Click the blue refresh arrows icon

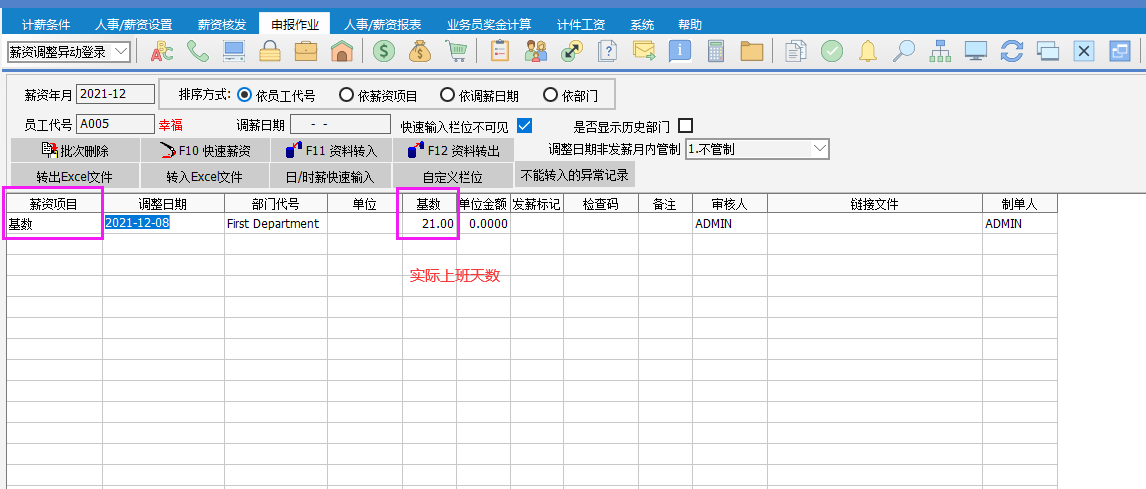click(1012, 51)
